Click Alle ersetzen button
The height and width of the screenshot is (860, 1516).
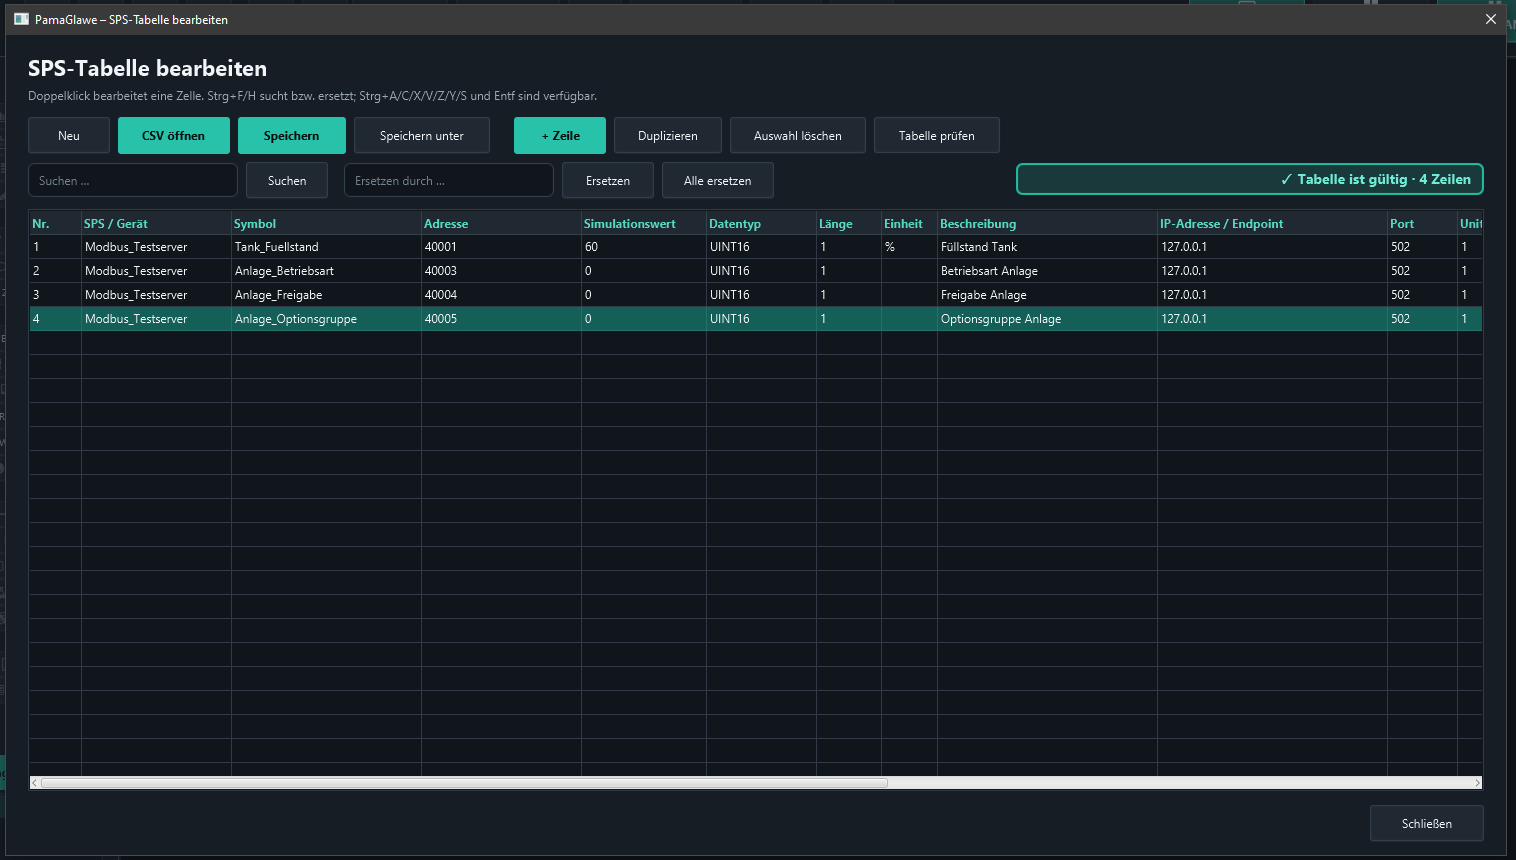tap(718, 181)
